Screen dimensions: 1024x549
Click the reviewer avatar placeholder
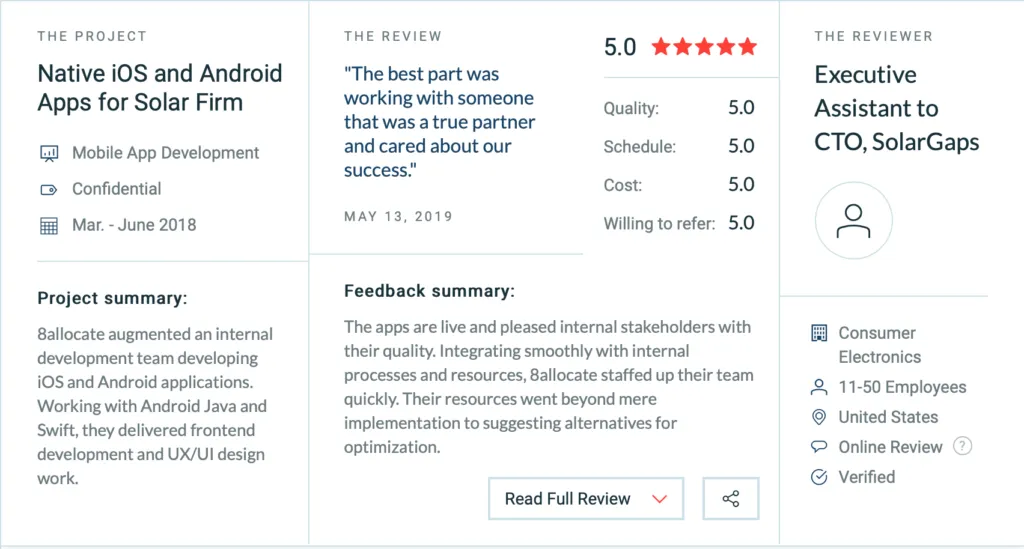pos(854,221)
